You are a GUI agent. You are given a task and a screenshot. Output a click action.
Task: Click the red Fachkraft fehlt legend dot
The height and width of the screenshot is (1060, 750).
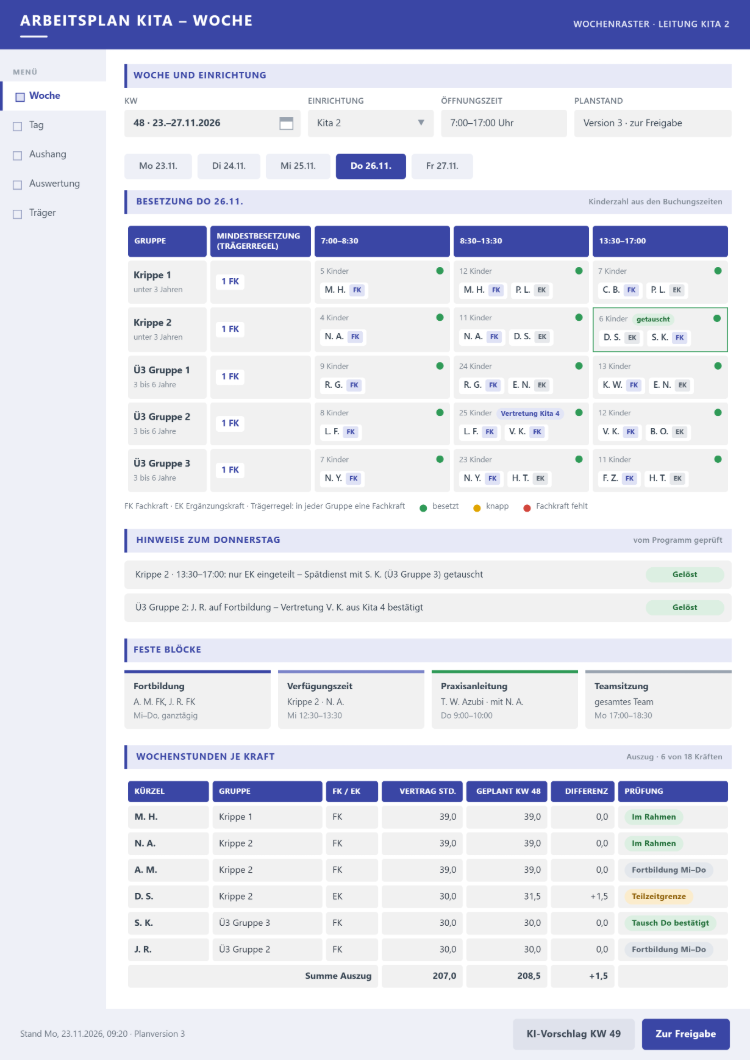[527, 508]
